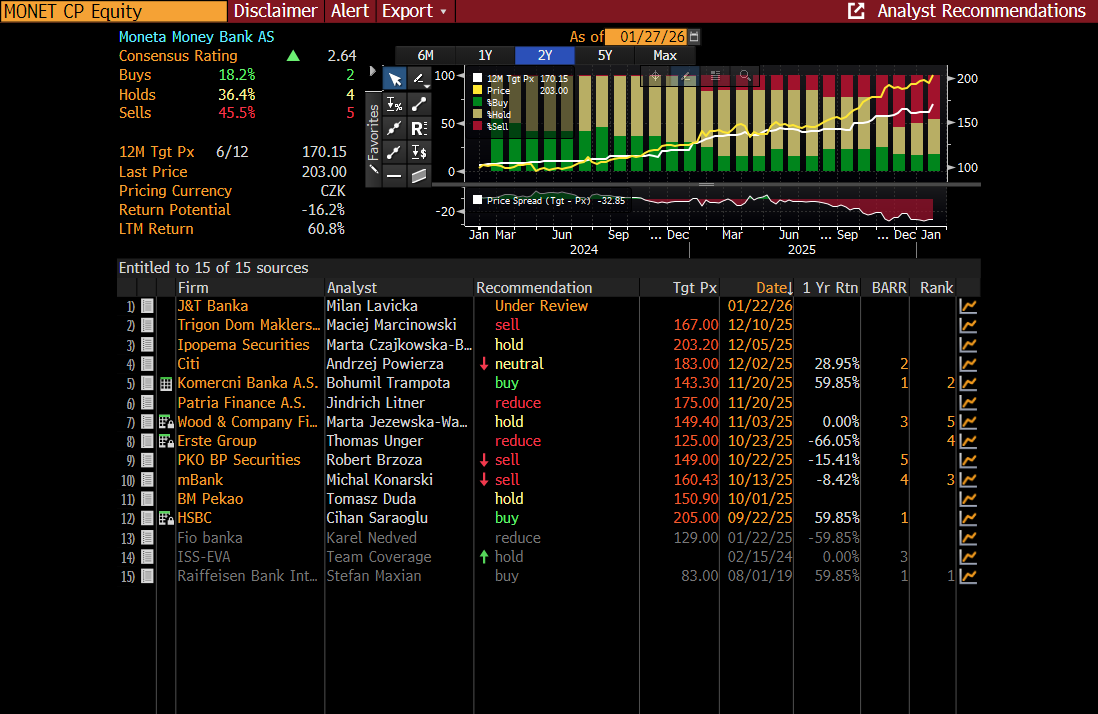Select the 2Y chart range tab
The height and width of the screenshot is (714, 1098).
(x=545, y=55)
